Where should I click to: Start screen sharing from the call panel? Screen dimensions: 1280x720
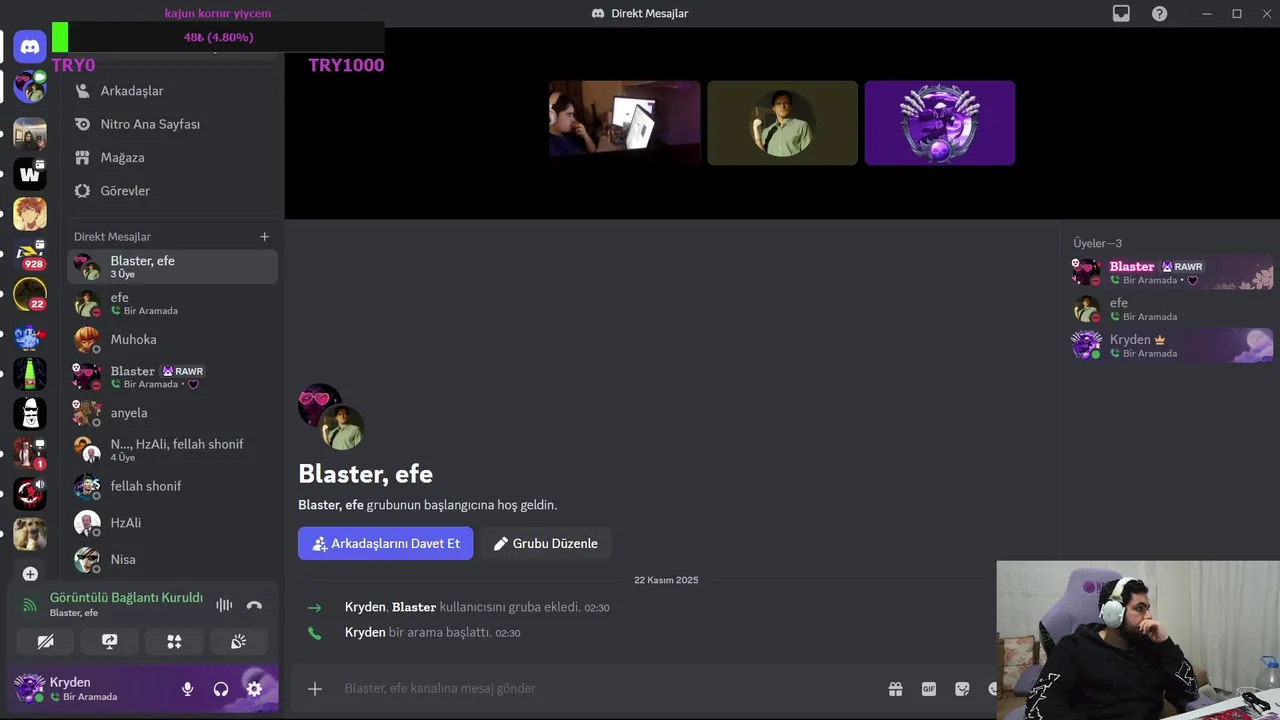coord(110,642)
